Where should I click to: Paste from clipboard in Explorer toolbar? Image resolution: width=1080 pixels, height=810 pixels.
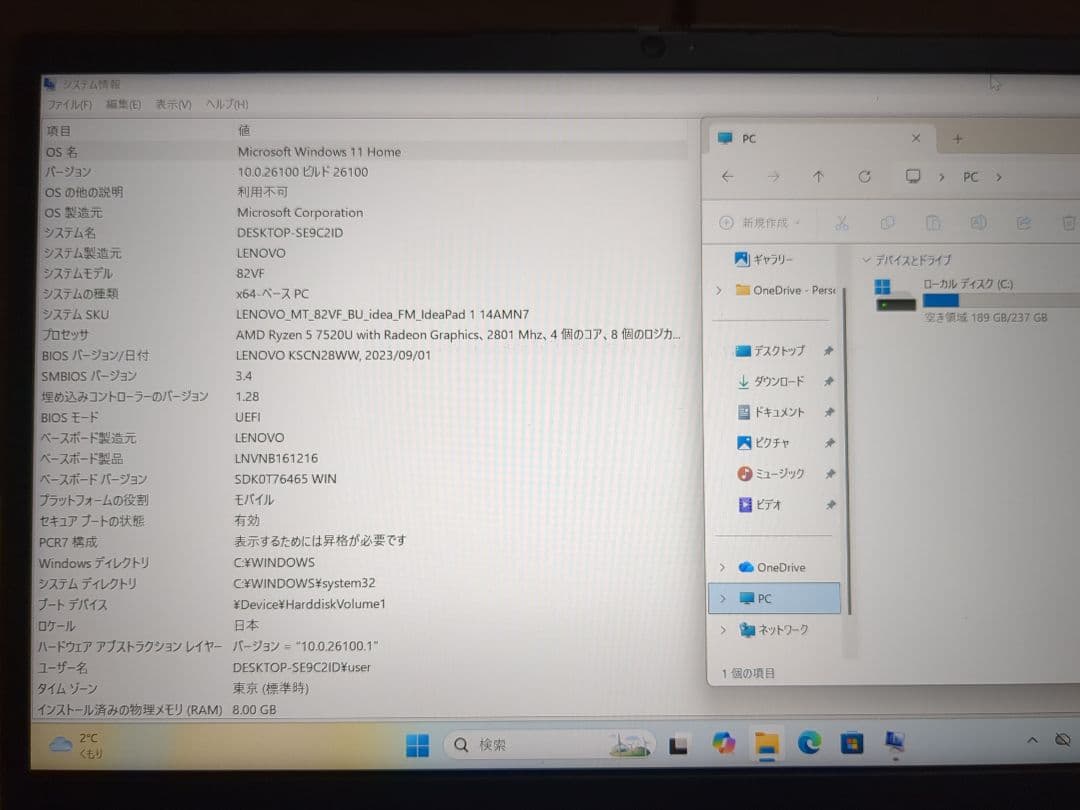point(933,222)
